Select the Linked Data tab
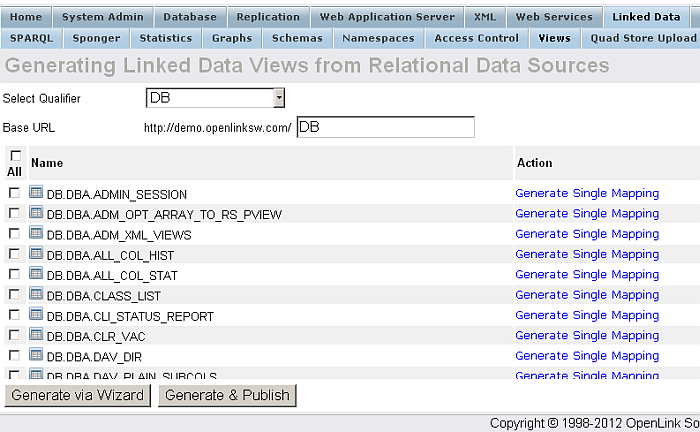Viewport: 700px width, 432px height. click(x=646, y=17)
